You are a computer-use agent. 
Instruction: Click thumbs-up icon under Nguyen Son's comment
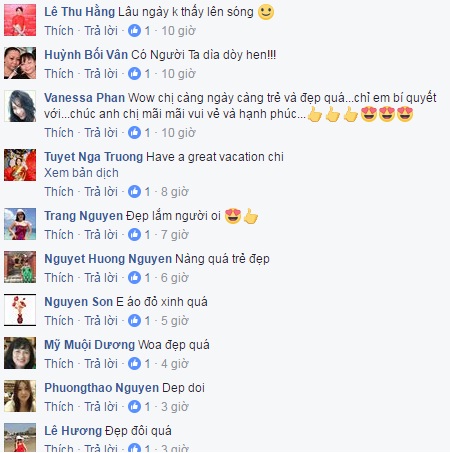pyautogui.click(x=134, y=321)
